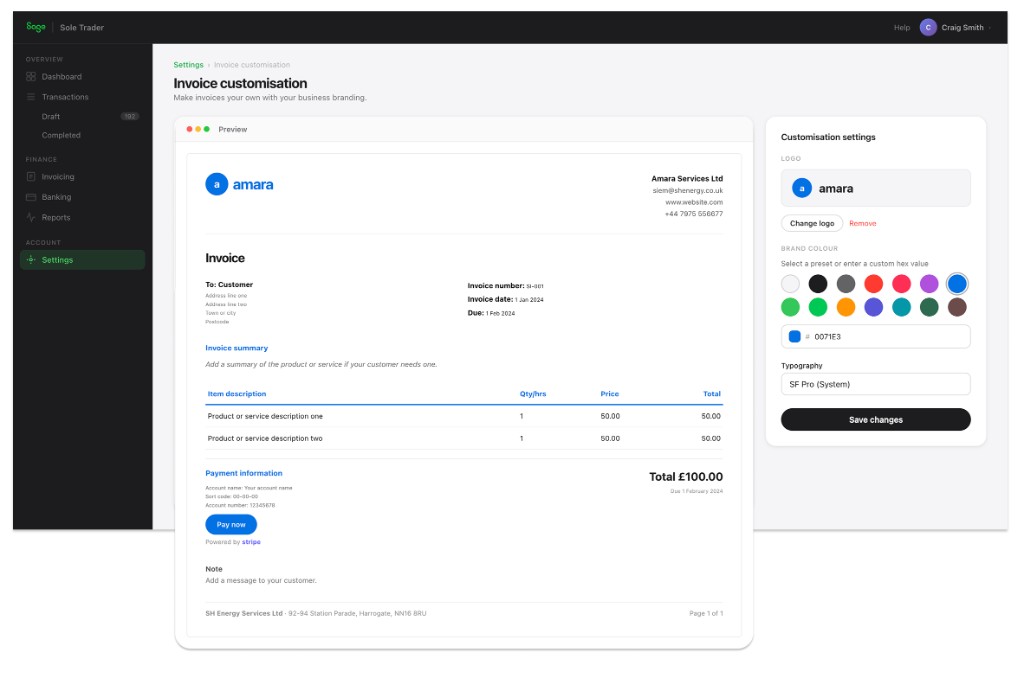Select the white brand colour preset

[789, 283]
